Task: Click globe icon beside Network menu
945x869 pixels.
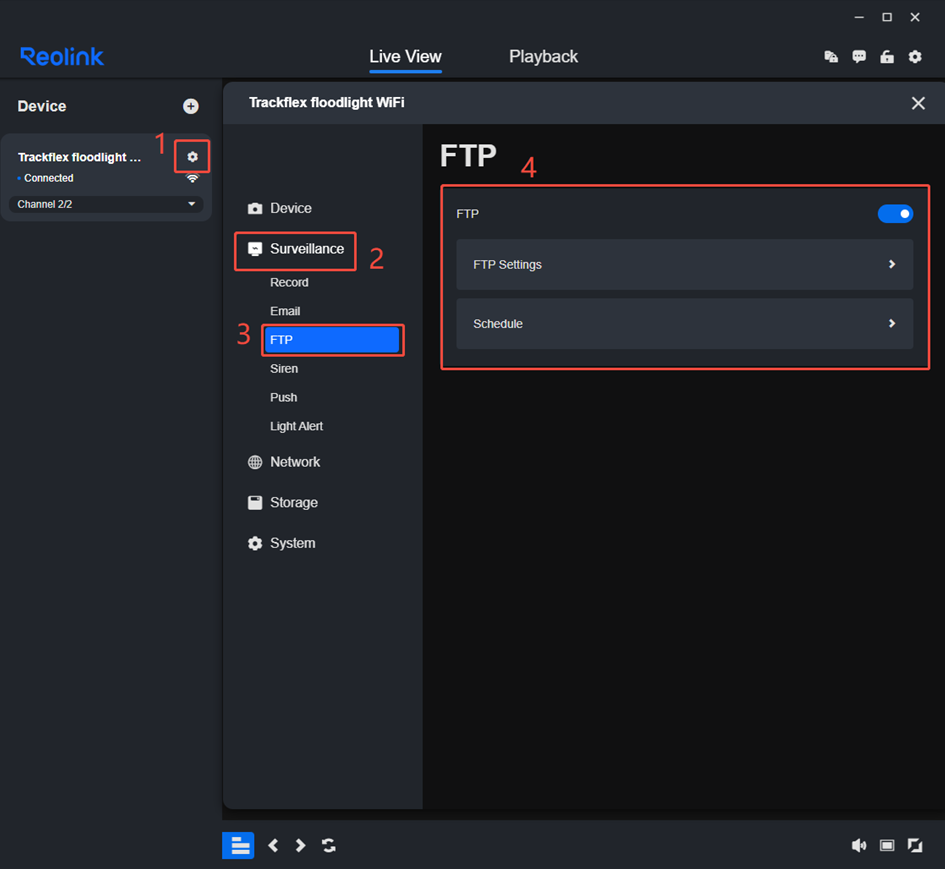Action: (x=255, y=462)
